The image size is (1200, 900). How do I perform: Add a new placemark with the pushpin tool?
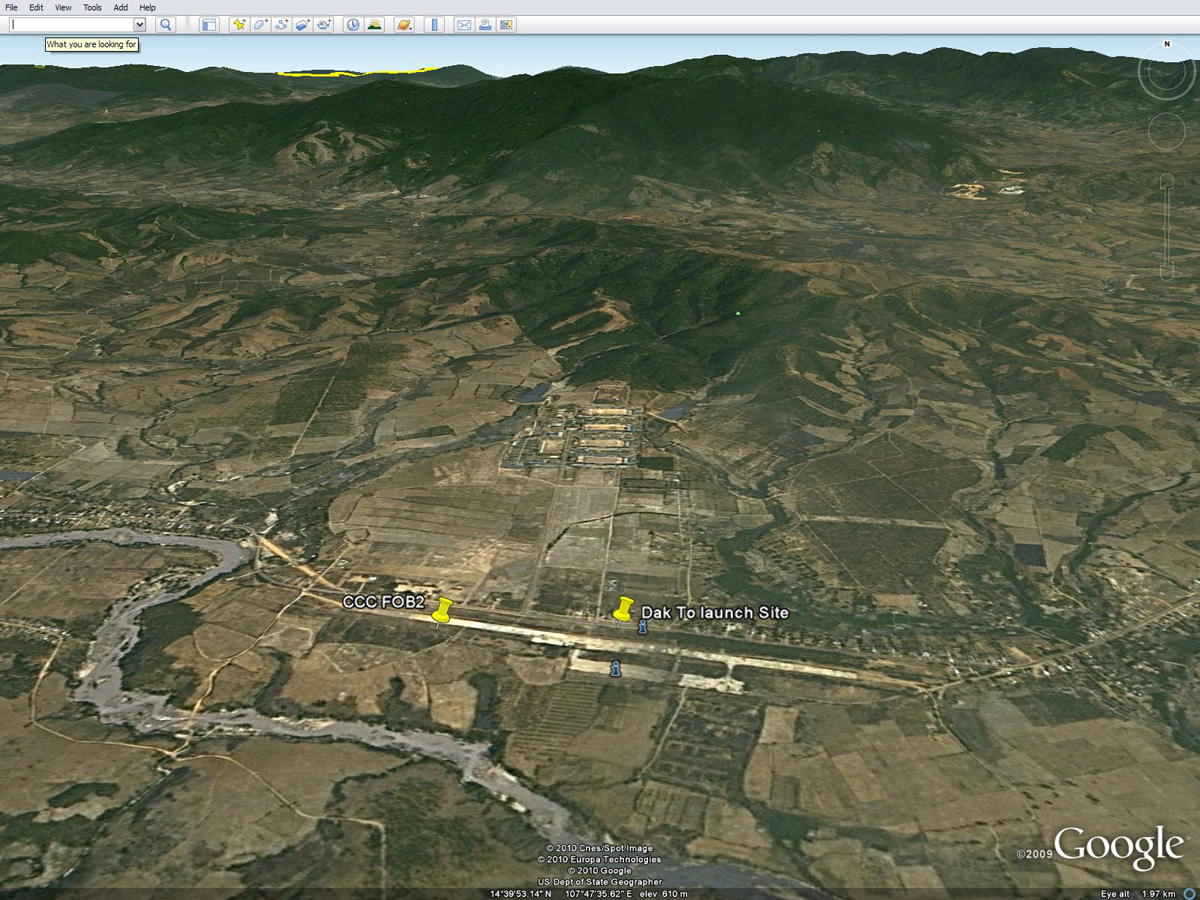pos(239,24)
